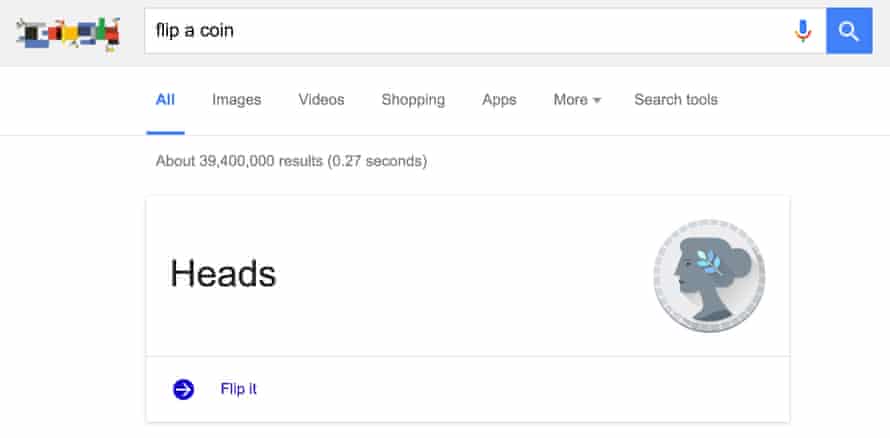Viewport: 890px width, 438px height.
Task: Select the All results tab
Action: pyautogui.click(x=165, y=100)
